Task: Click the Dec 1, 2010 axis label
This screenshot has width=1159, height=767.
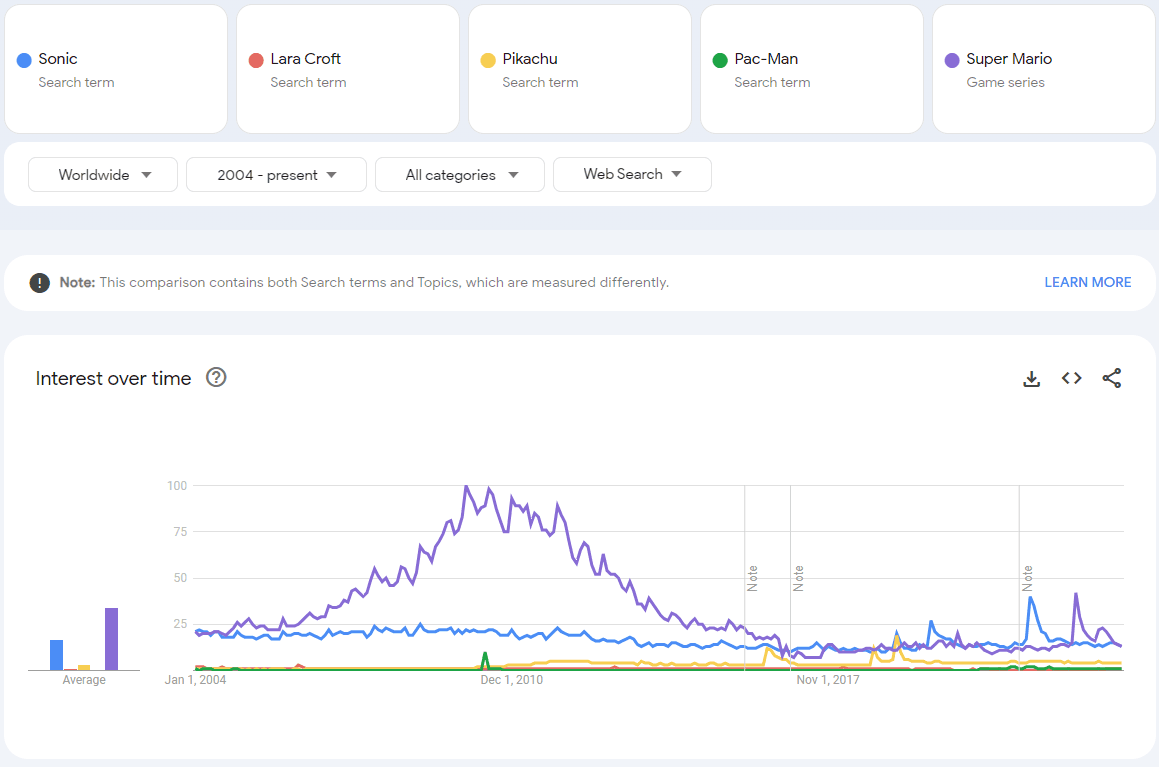Action: point(511,680)
